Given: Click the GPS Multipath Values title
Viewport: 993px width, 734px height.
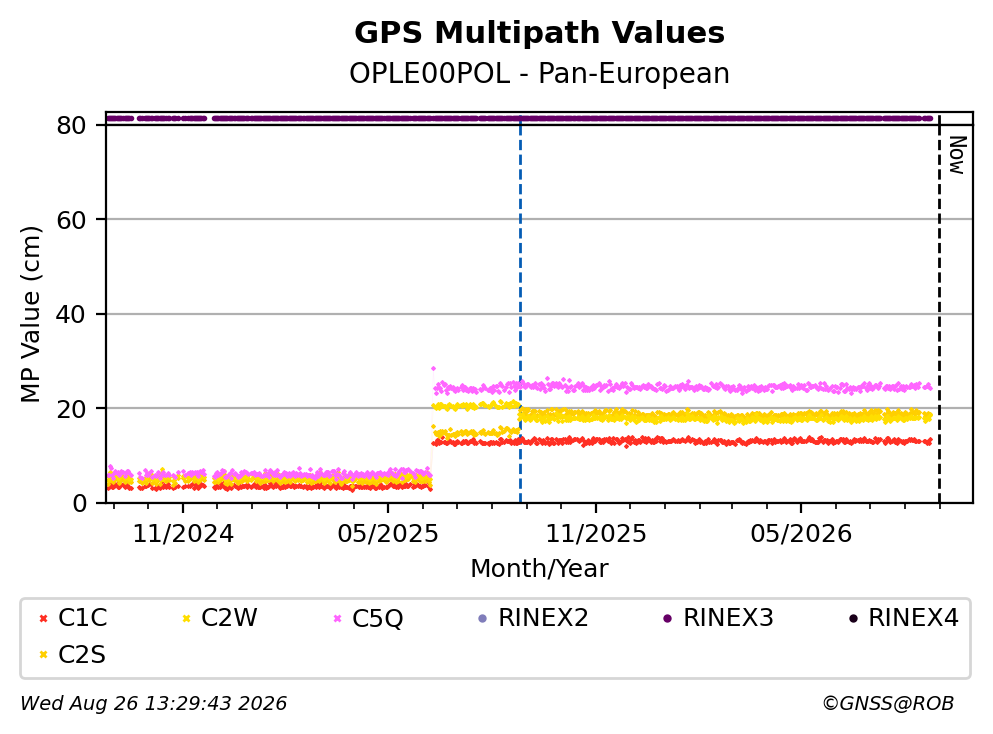Looking at the screenshot, I should point(540,33).
